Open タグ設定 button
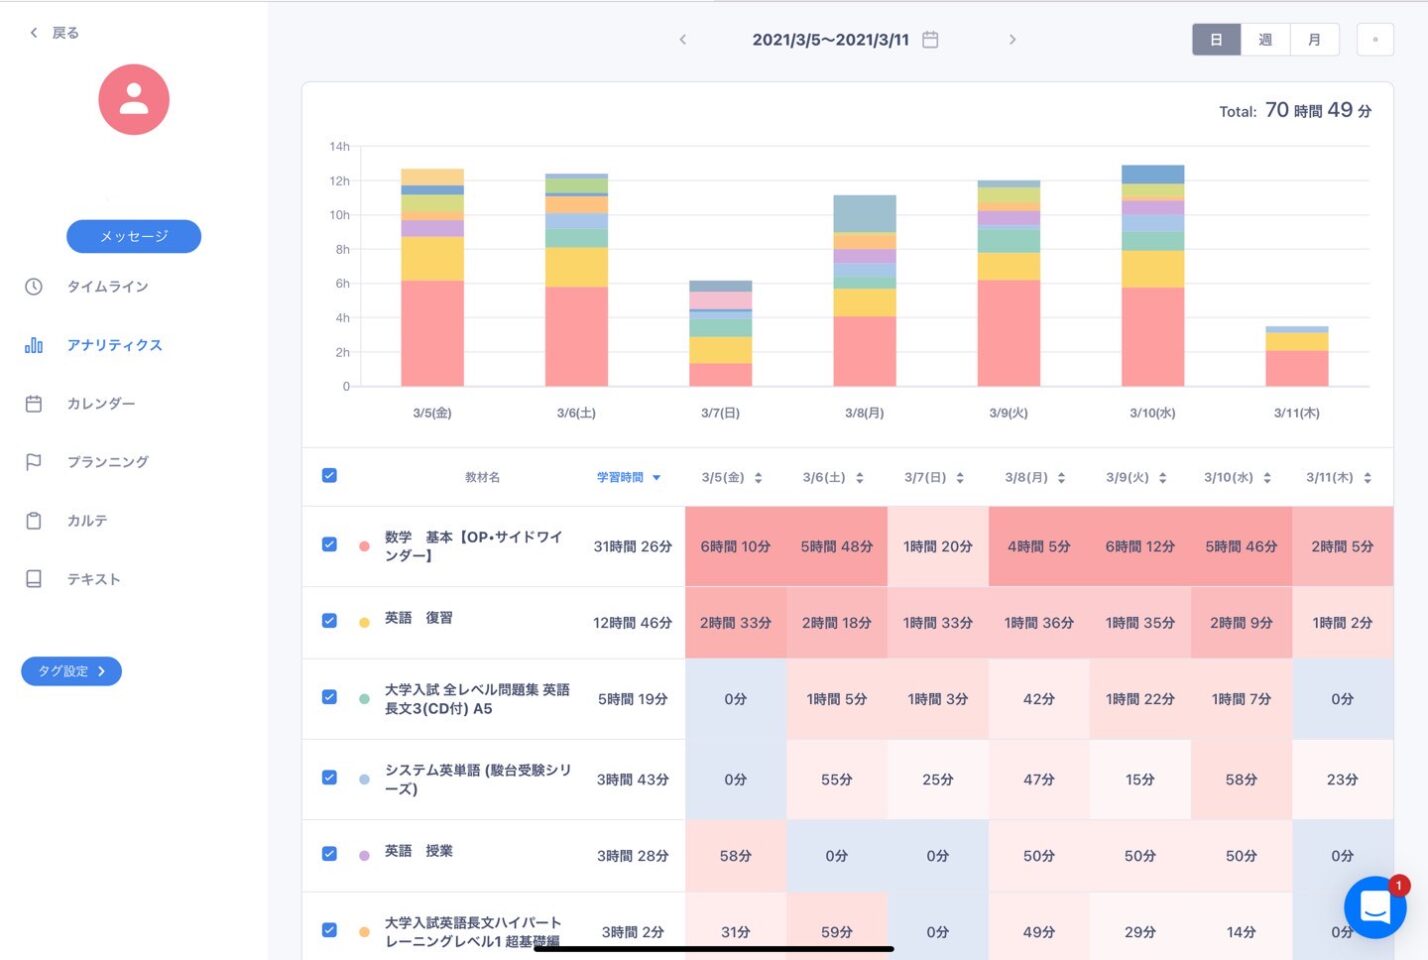This screenshot has height=960, width=1428. coord(71,671)
